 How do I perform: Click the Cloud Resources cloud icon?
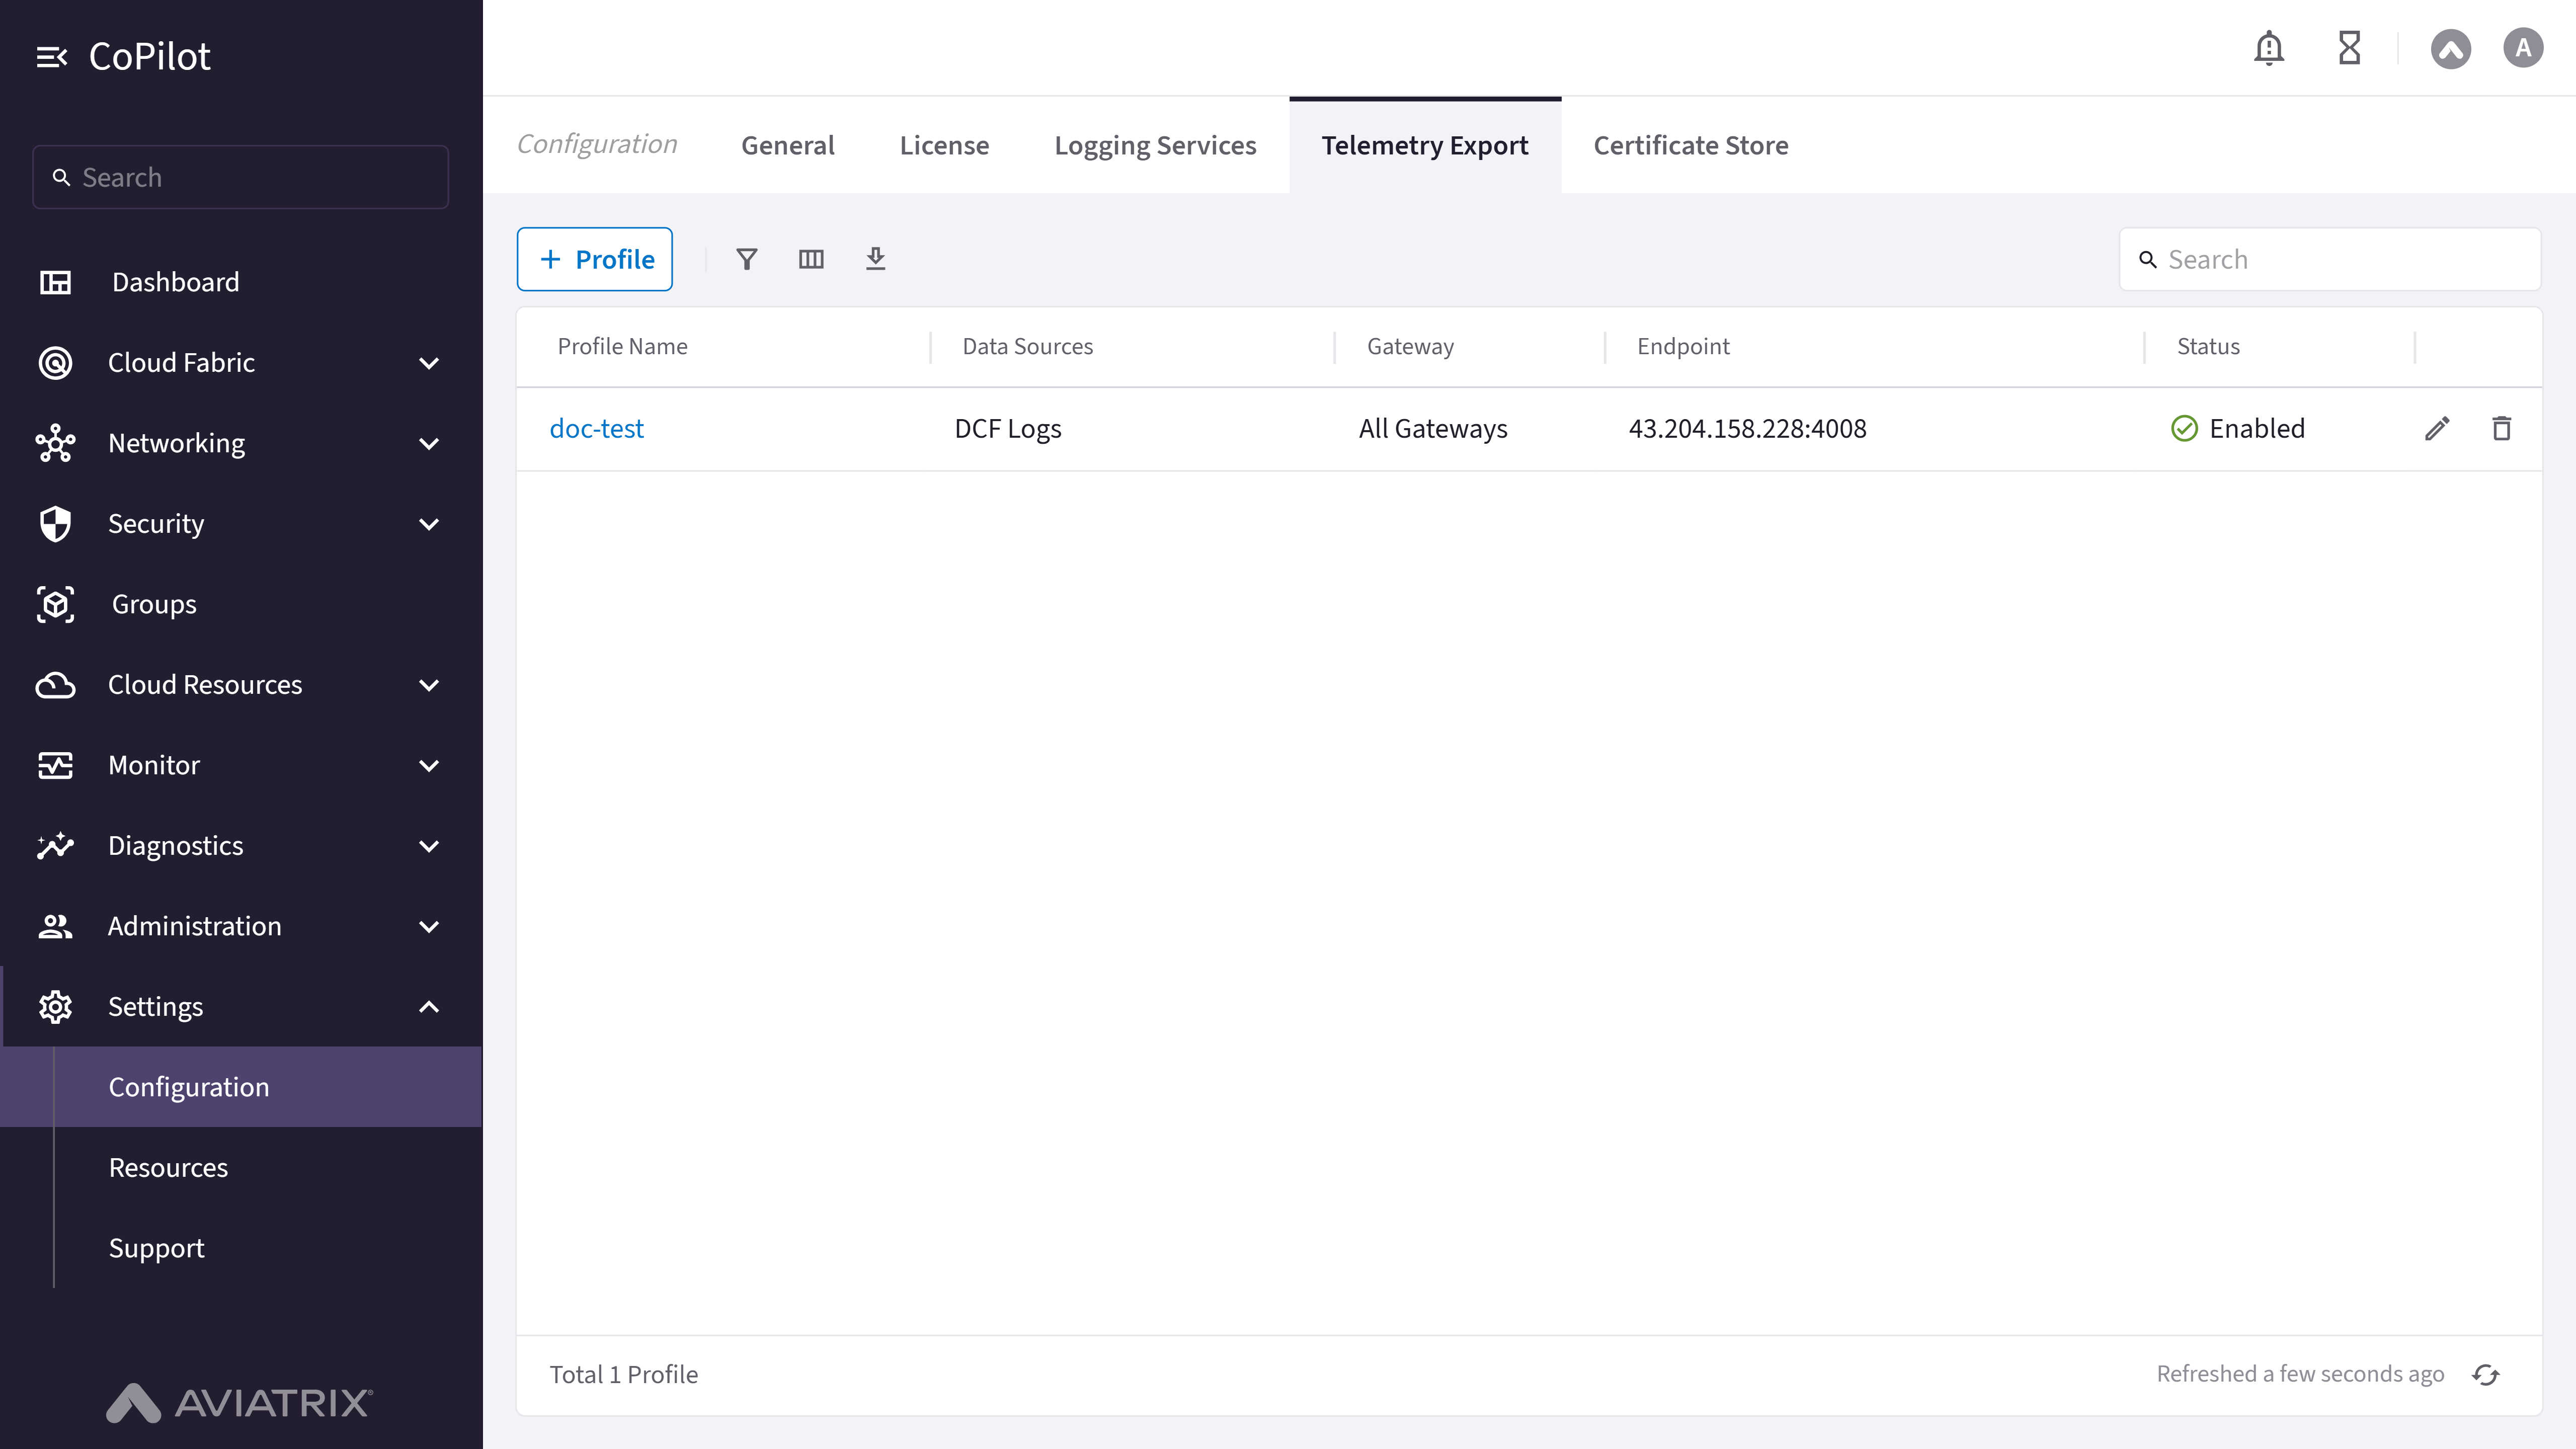[x=55, y=685]
